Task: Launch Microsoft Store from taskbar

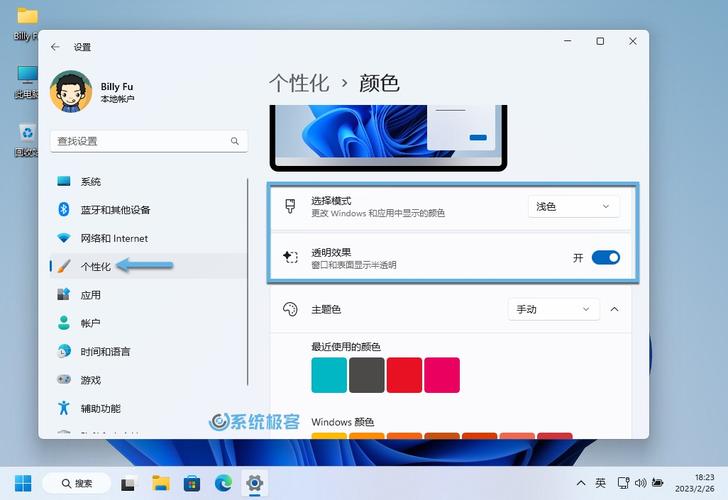Action: coord(192,484)
